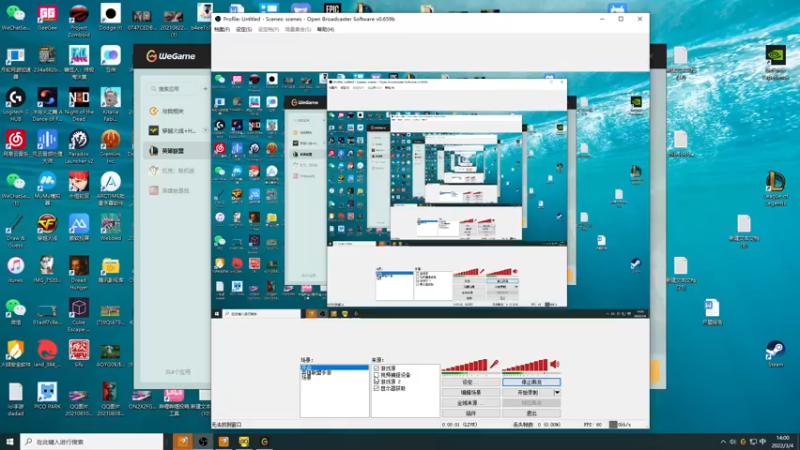Open the Draw & Guess desktop shortcut
Screen dimensions: 800x450
click(15, 231)
